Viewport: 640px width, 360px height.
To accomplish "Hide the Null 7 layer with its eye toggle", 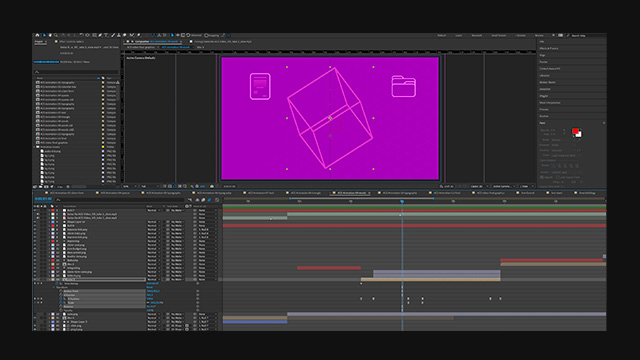I will pos(35,210).
